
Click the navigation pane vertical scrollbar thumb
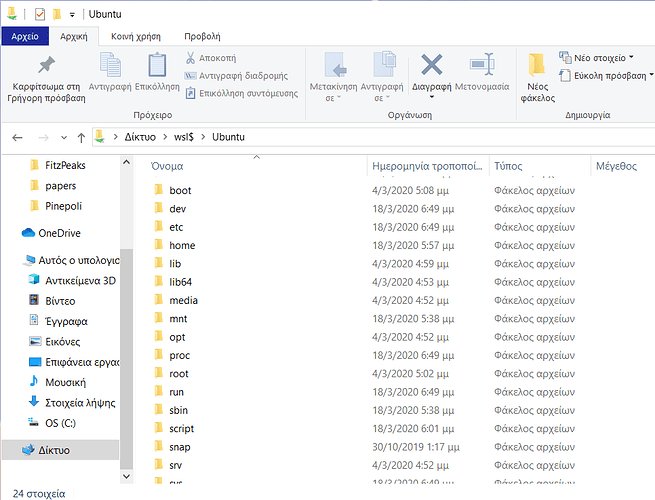click(127, 357)
